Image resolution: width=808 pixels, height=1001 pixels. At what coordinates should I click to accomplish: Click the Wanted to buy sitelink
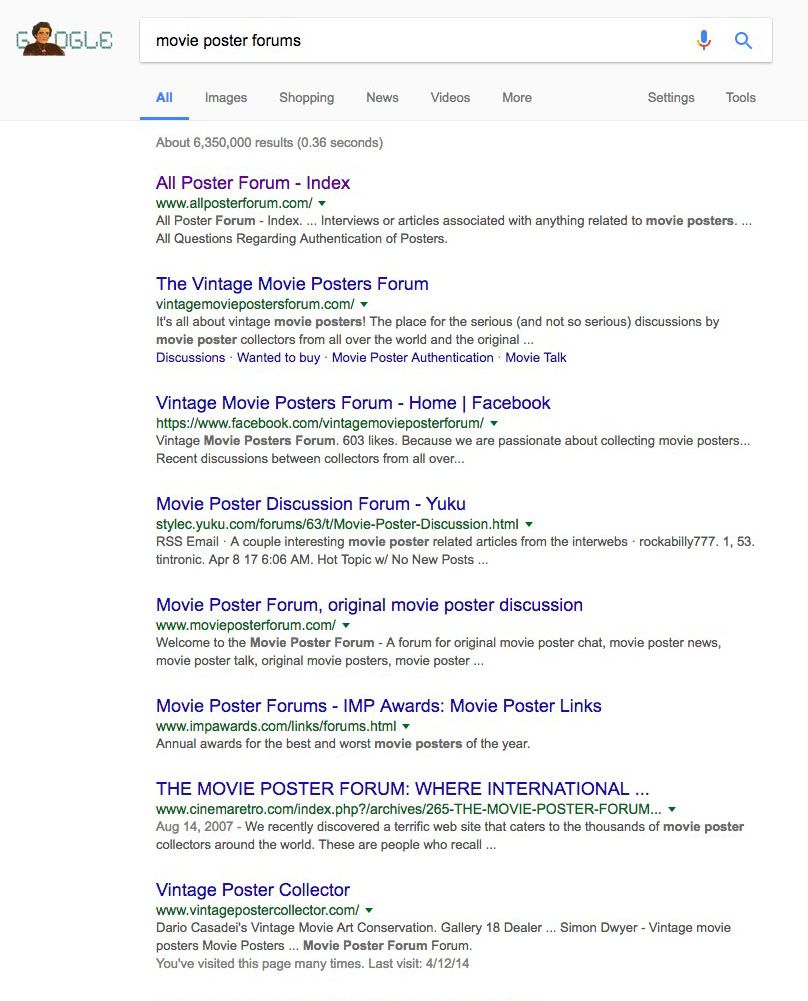point(279,358)
